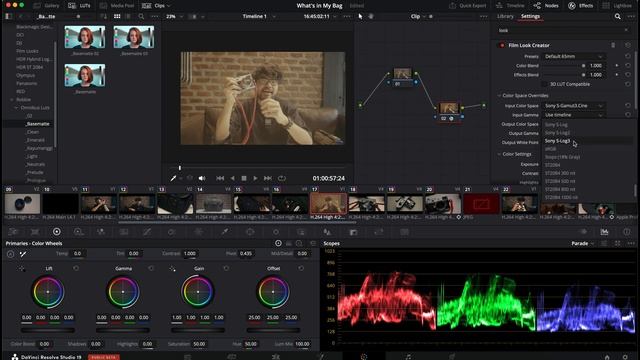640x360 pixels.
Task: Reset the Lift wheel
Action: coord(76,269)
